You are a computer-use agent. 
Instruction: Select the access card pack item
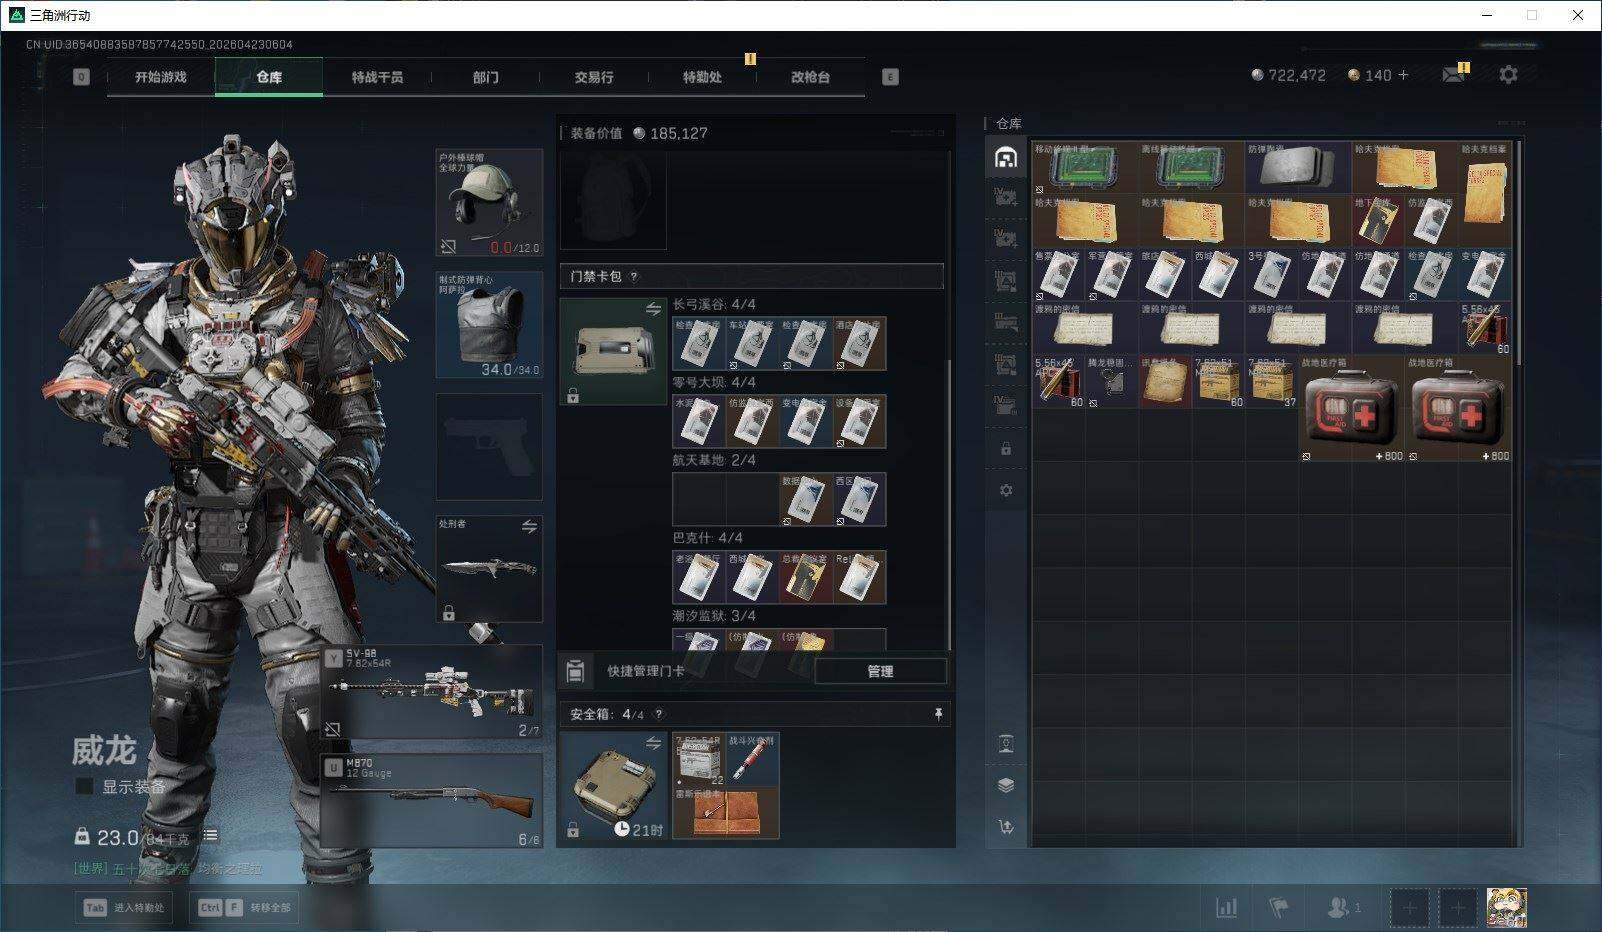(x=613, y=351)
